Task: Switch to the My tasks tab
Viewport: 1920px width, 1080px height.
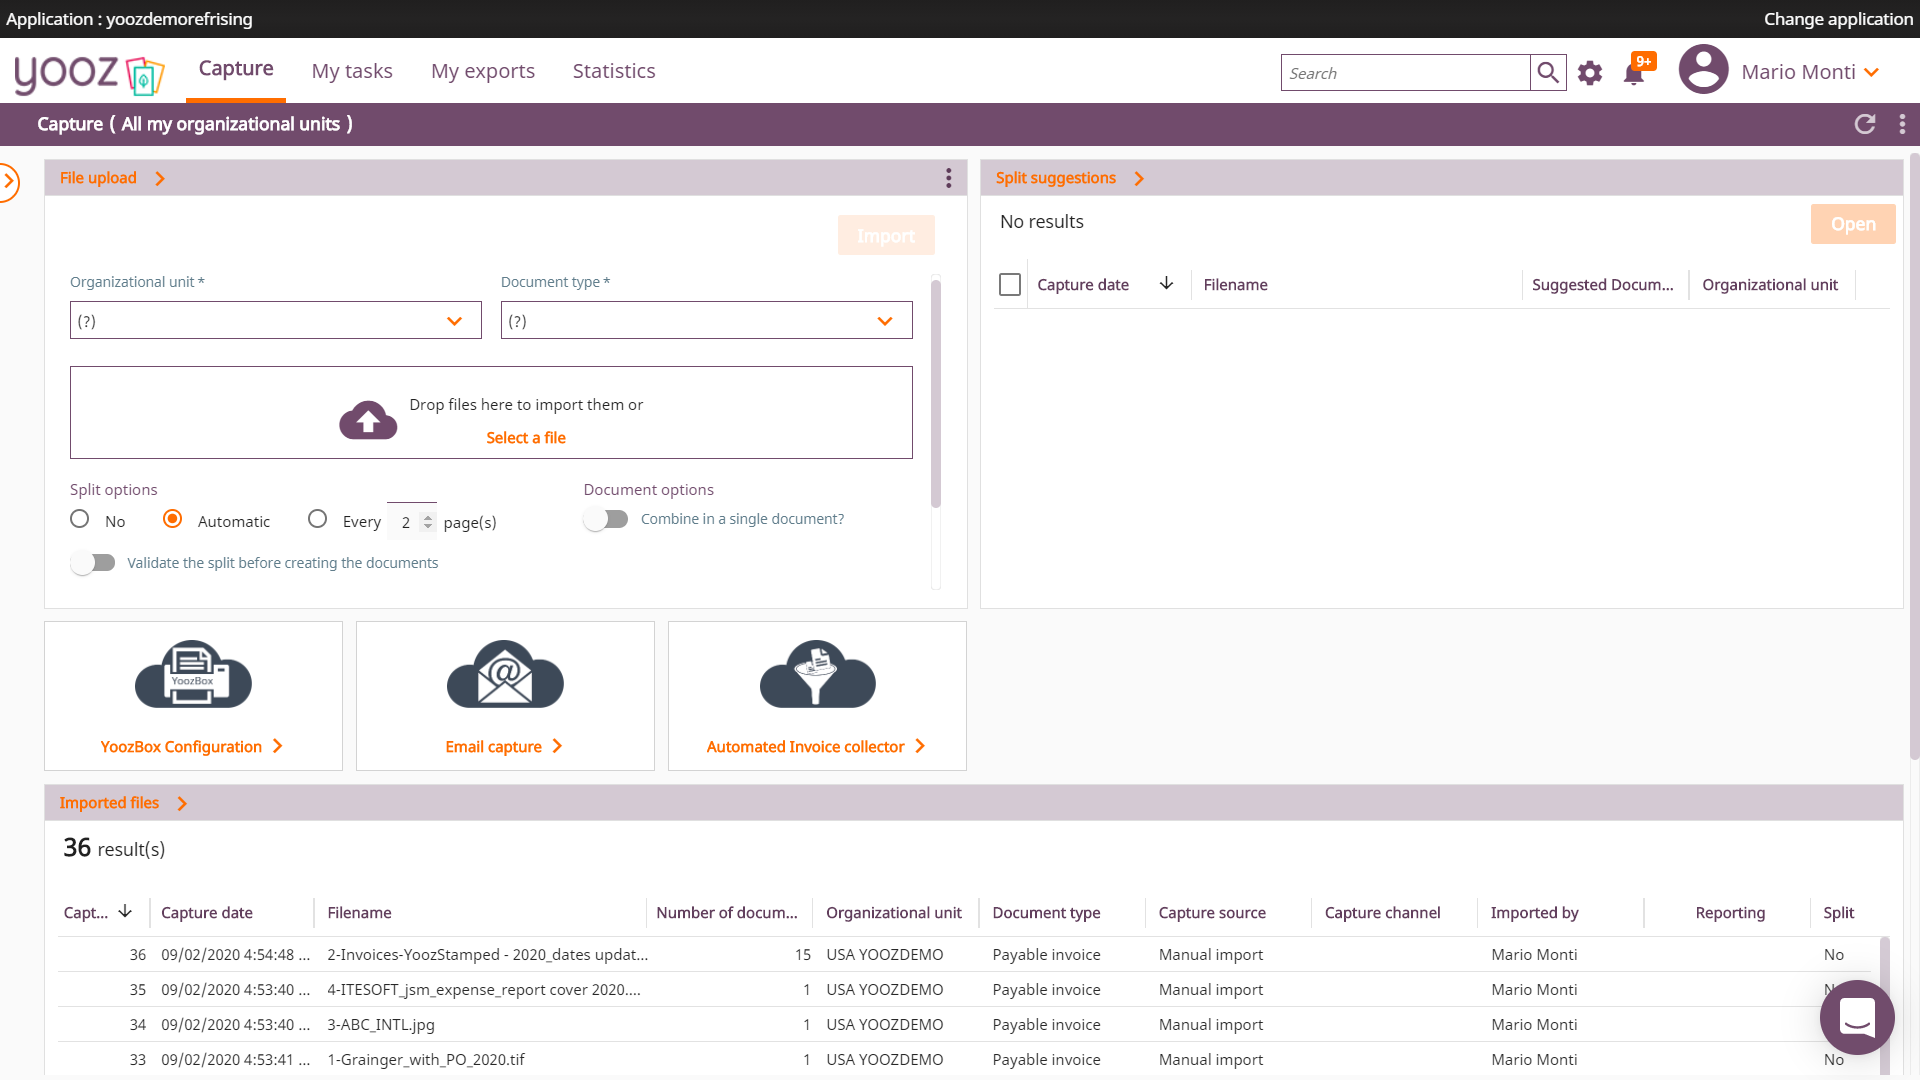Action: tap(352, 71)
